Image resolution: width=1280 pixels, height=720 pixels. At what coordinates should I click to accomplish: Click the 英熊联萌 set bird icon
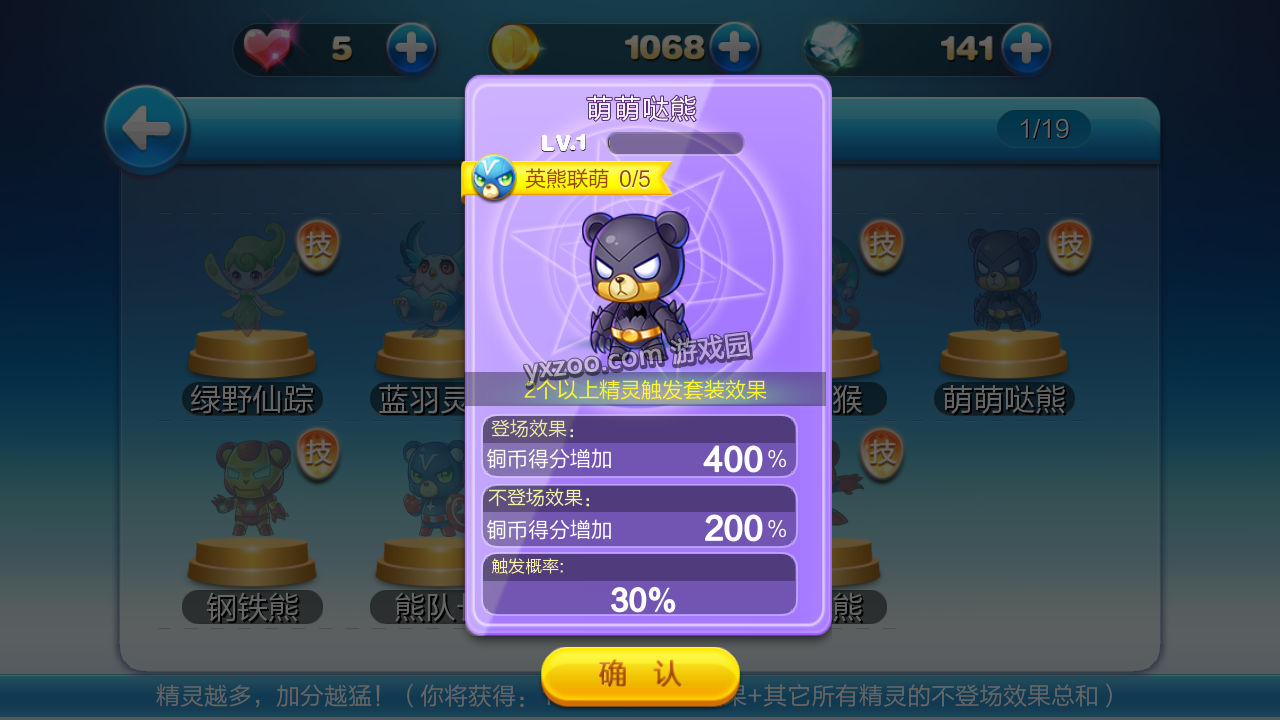pyautogui.click(x=493, y=178)
